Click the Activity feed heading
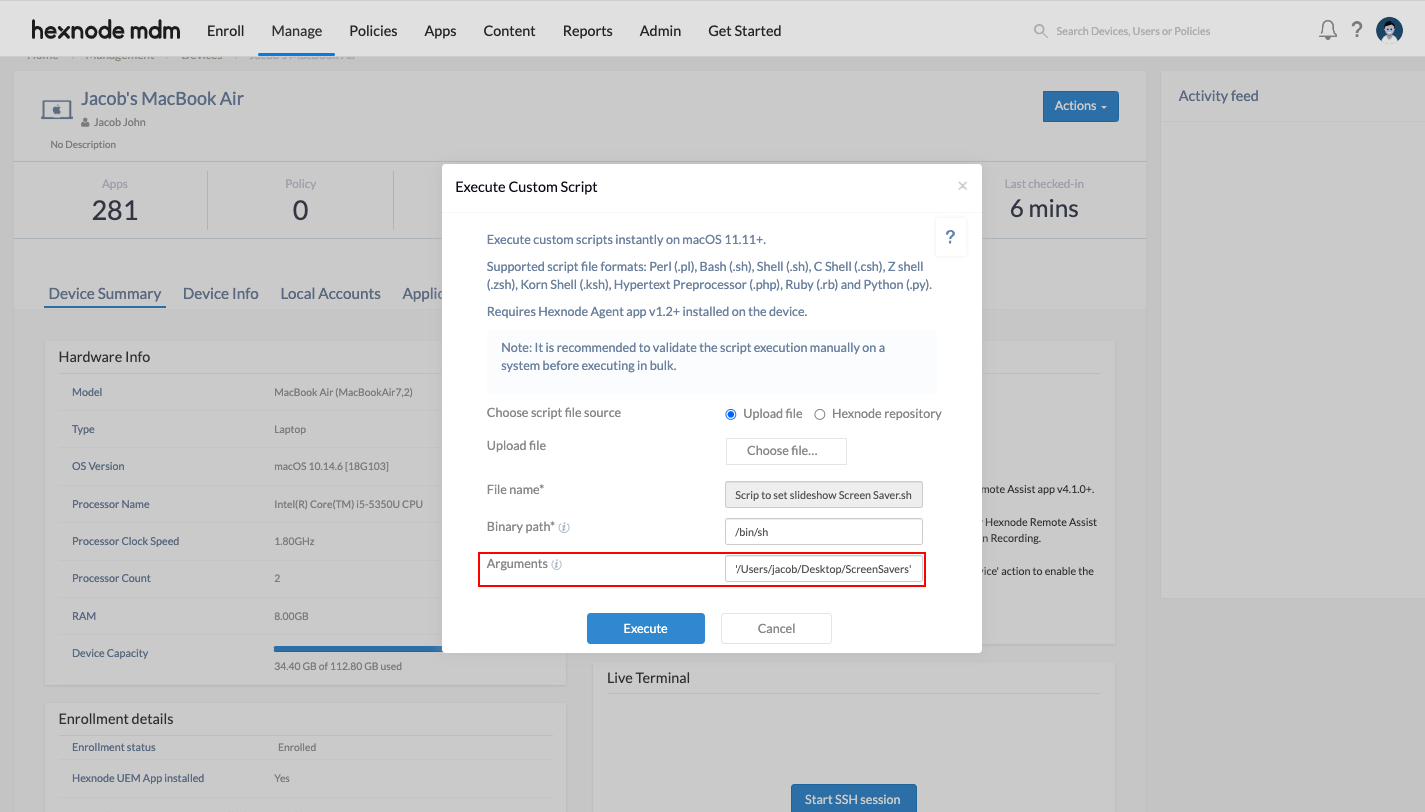1425x812 pixels. click(1218, 96)
